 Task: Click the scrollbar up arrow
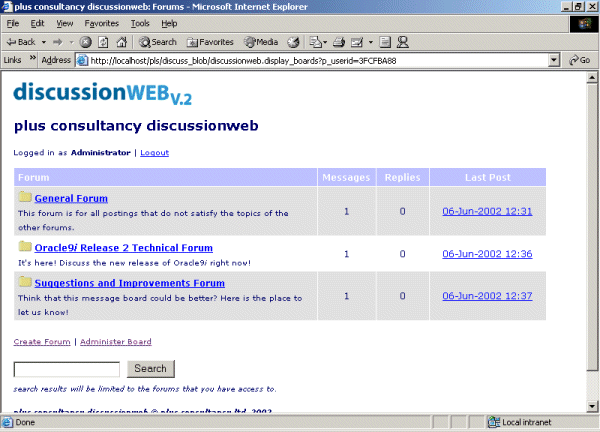click(x=592, y=78)
